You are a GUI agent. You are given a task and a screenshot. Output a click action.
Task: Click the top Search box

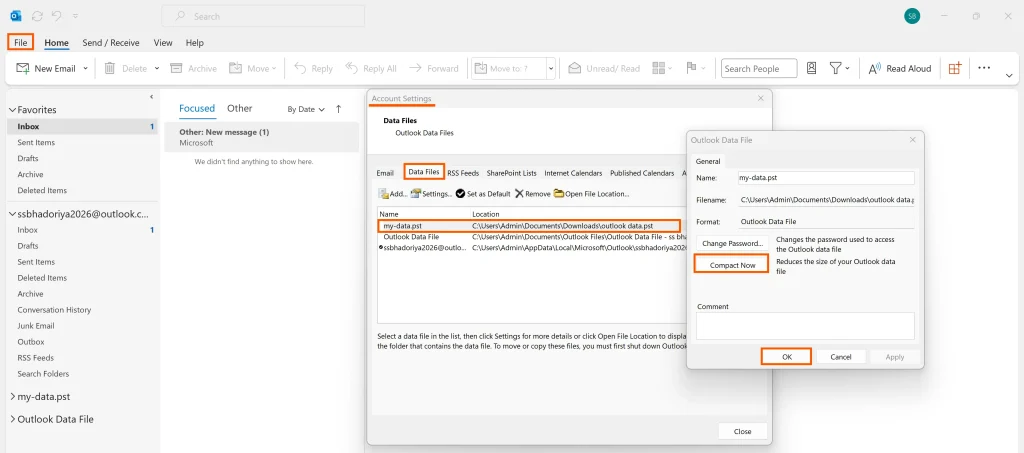(x=263, y=16)
